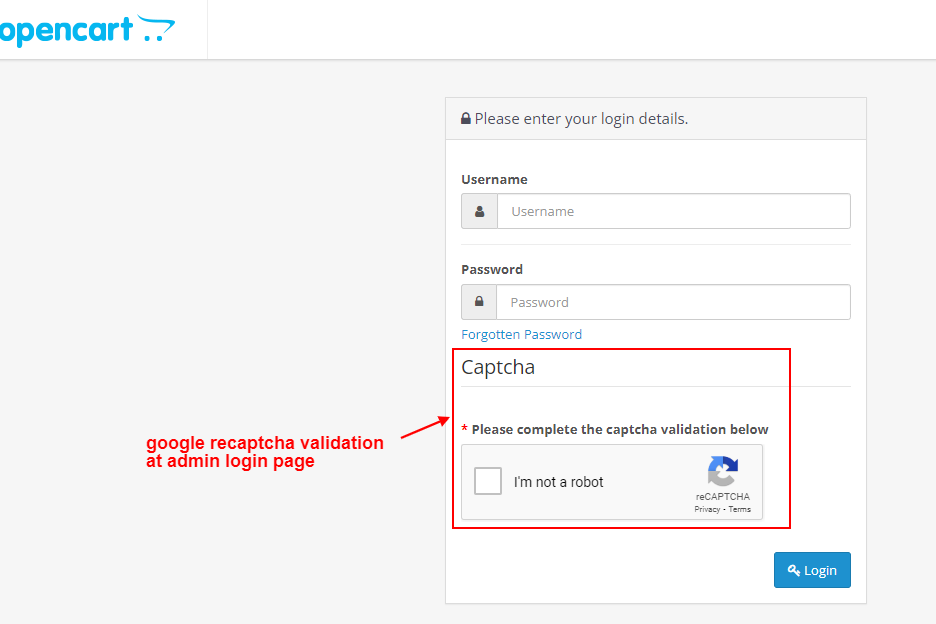Click the Username field label
The width and height of the screenshot is (936, 624).
[x=494, y=179]
